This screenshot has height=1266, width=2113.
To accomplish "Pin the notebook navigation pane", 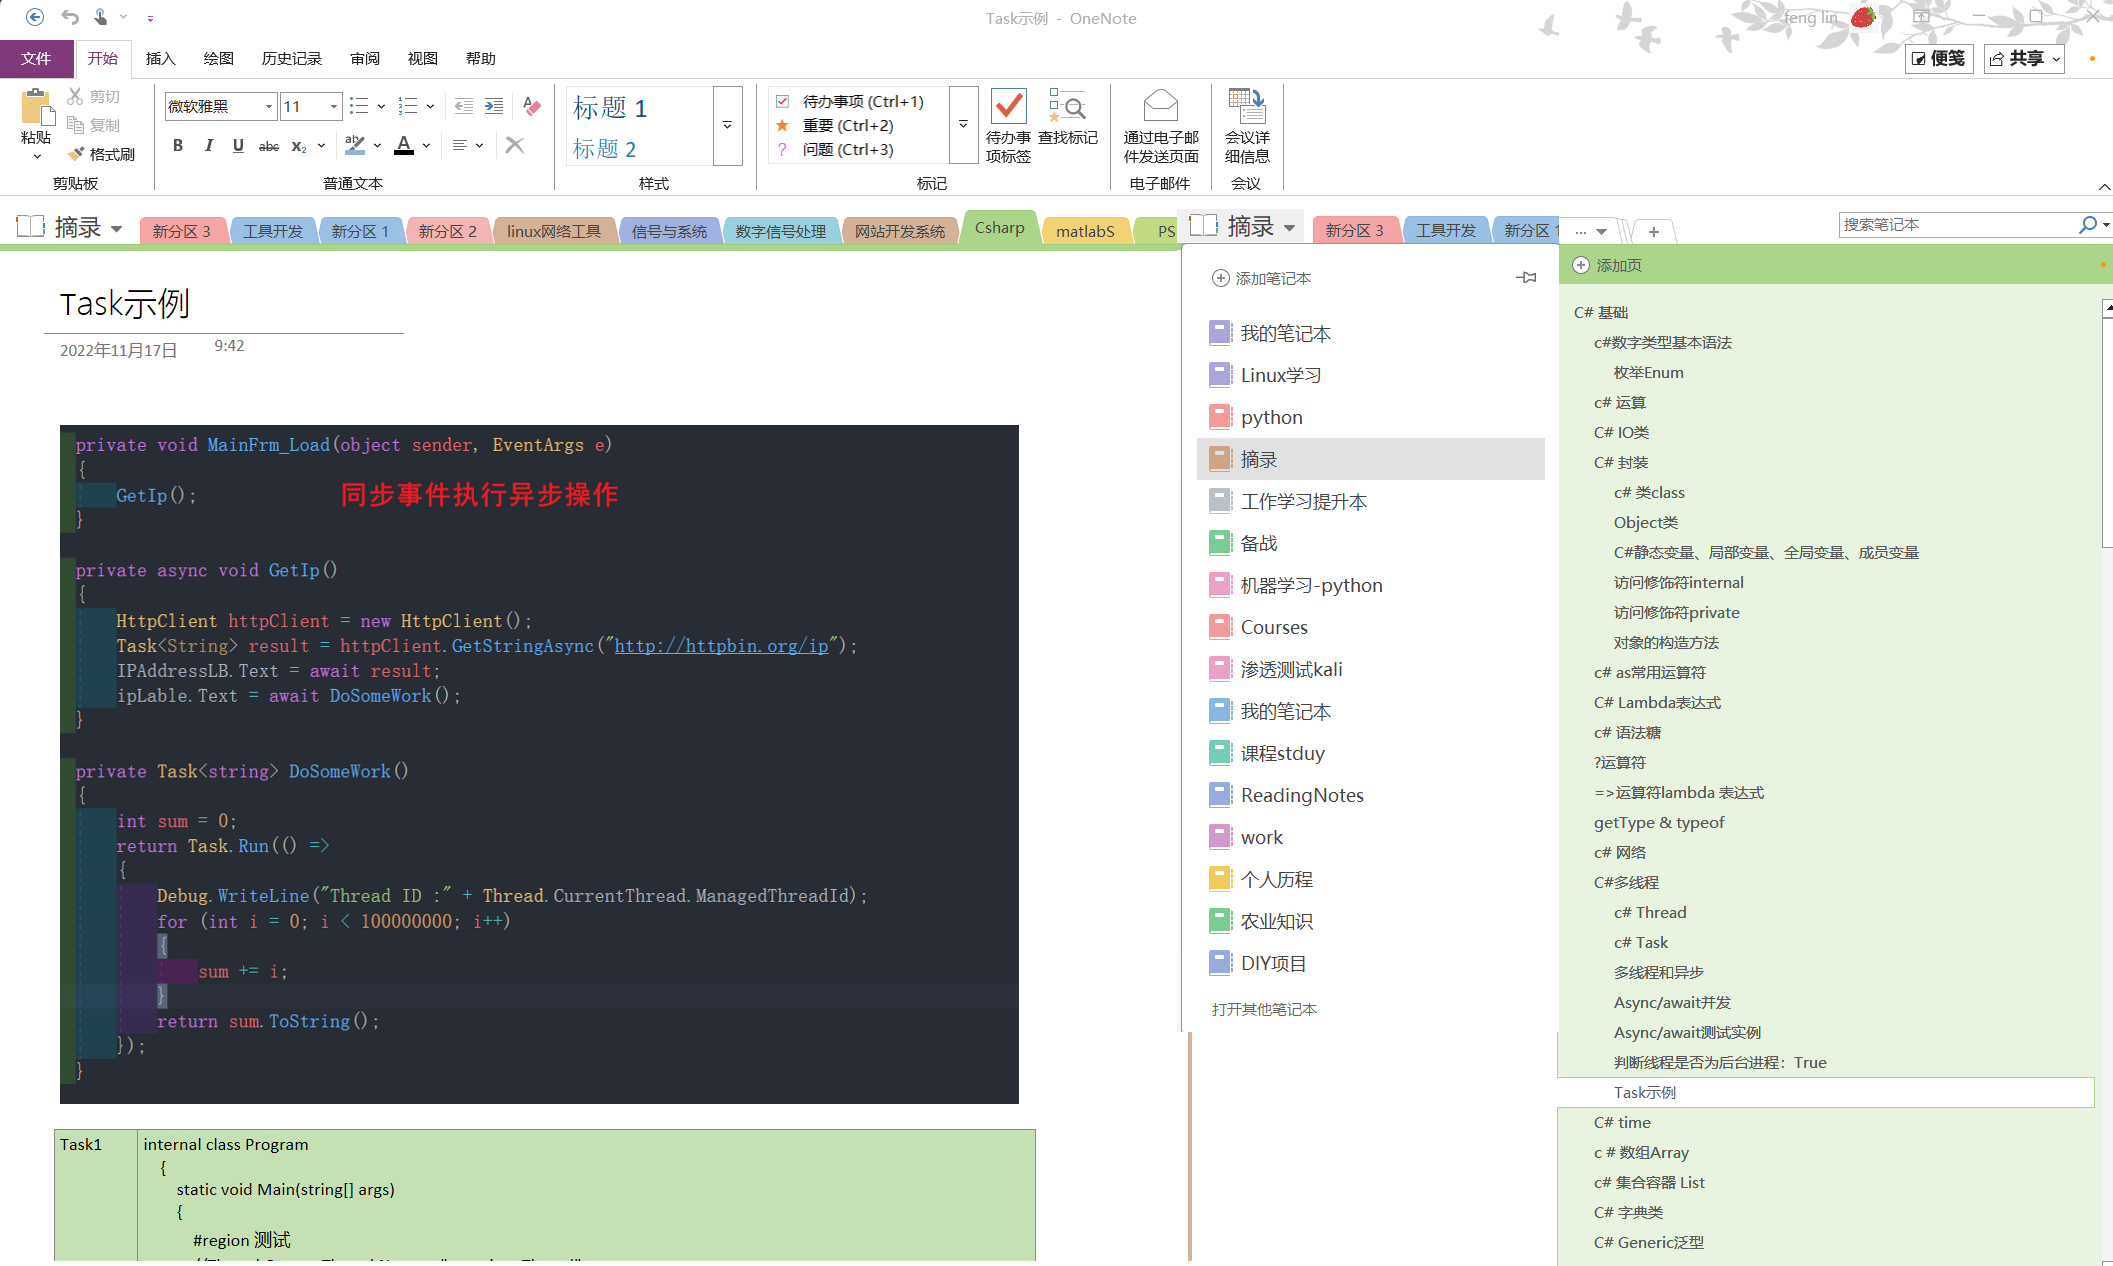I will click(x=1525, y=277).
